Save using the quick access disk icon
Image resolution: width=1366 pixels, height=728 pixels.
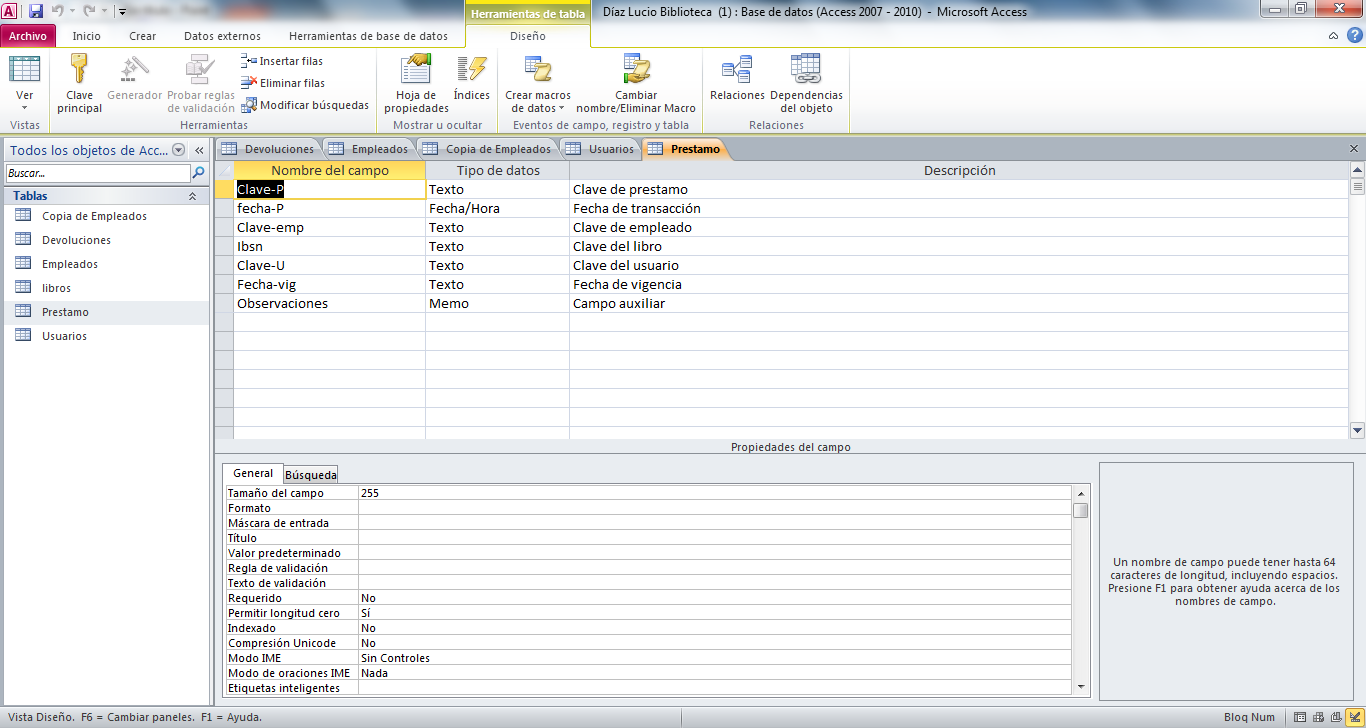click(x=36, y=11)
